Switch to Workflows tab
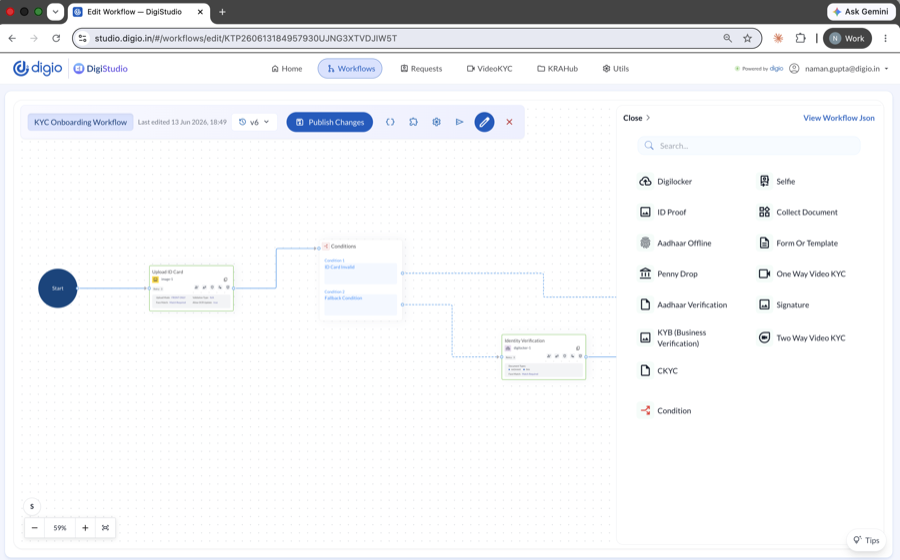The image size is (900, 560). pyautogui.click(x=350, y=68)
